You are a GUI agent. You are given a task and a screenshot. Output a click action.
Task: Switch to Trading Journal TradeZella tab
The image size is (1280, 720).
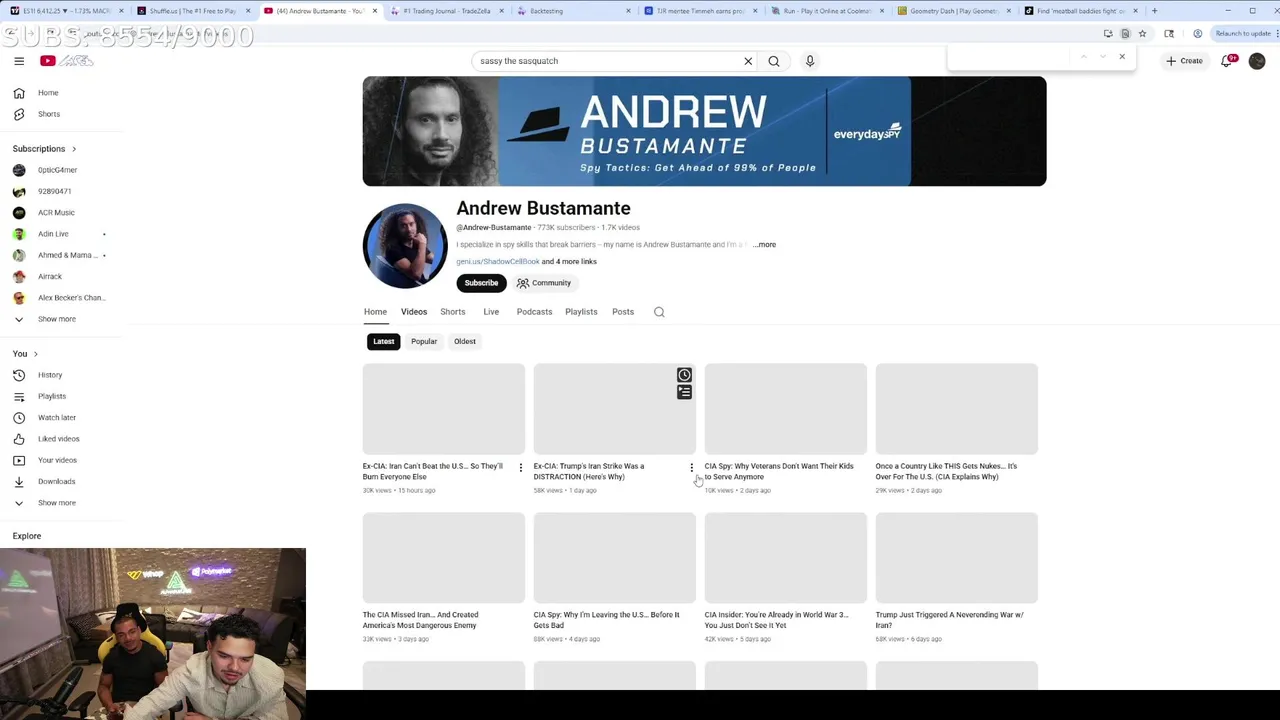pos(445,11)
